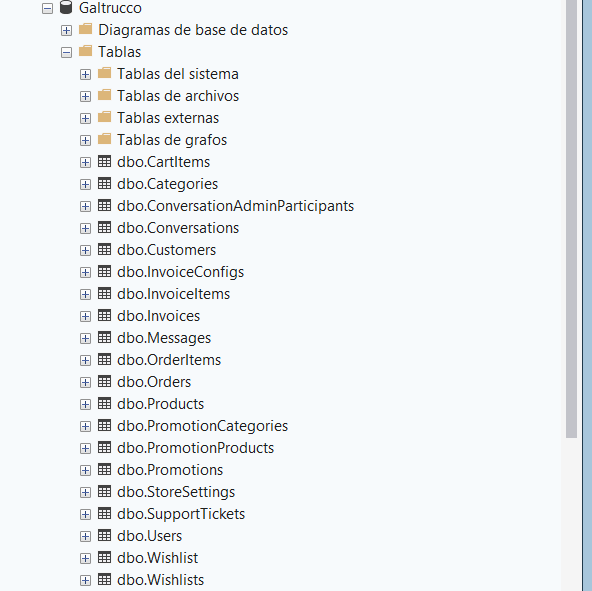The height and width of the screenshot is (591, 592).
Task: Expand Diagramas de base de datos
Action: point(66,30)
